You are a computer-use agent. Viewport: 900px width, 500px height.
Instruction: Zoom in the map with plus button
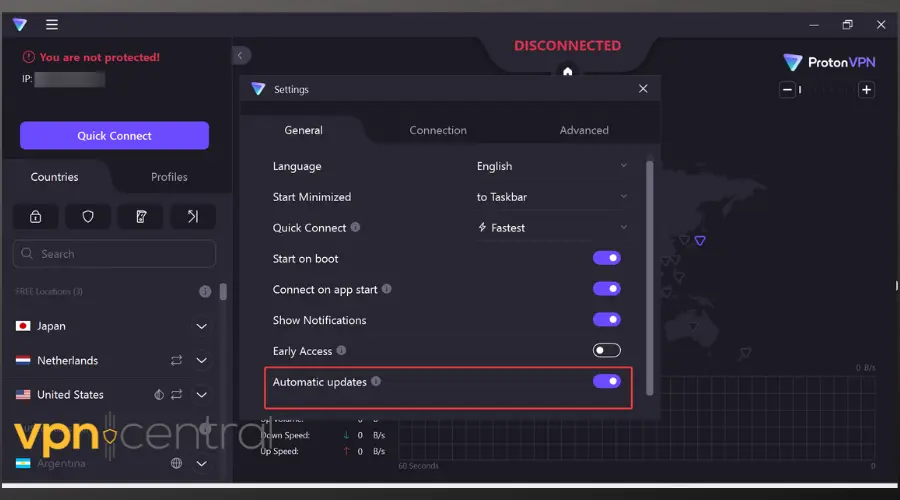[x=866, y=90]
